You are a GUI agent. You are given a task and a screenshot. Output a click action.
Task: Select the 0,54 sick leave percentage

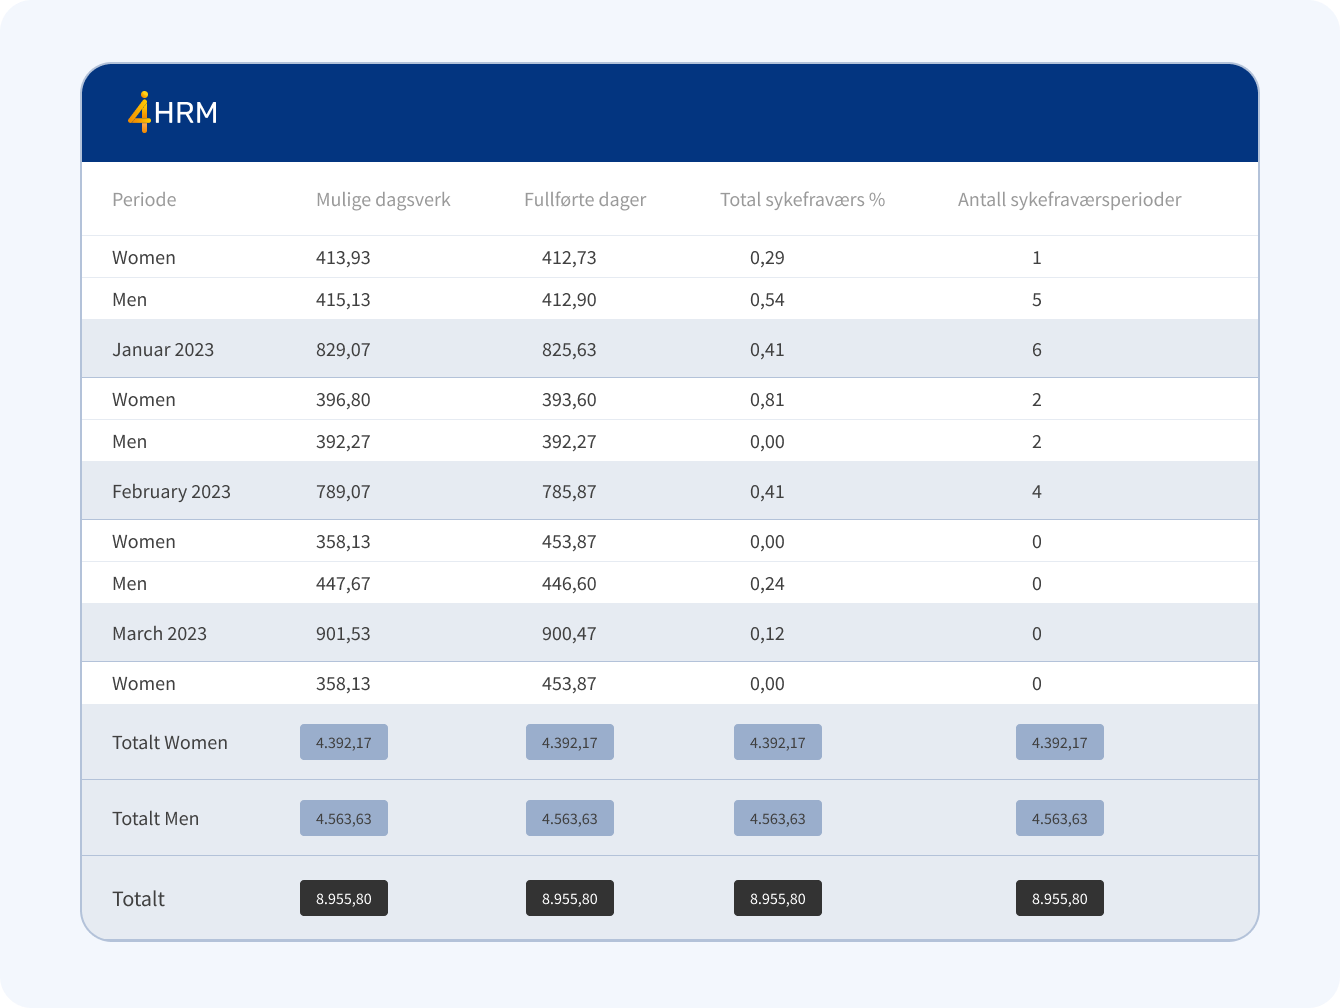tap(767, 299)
